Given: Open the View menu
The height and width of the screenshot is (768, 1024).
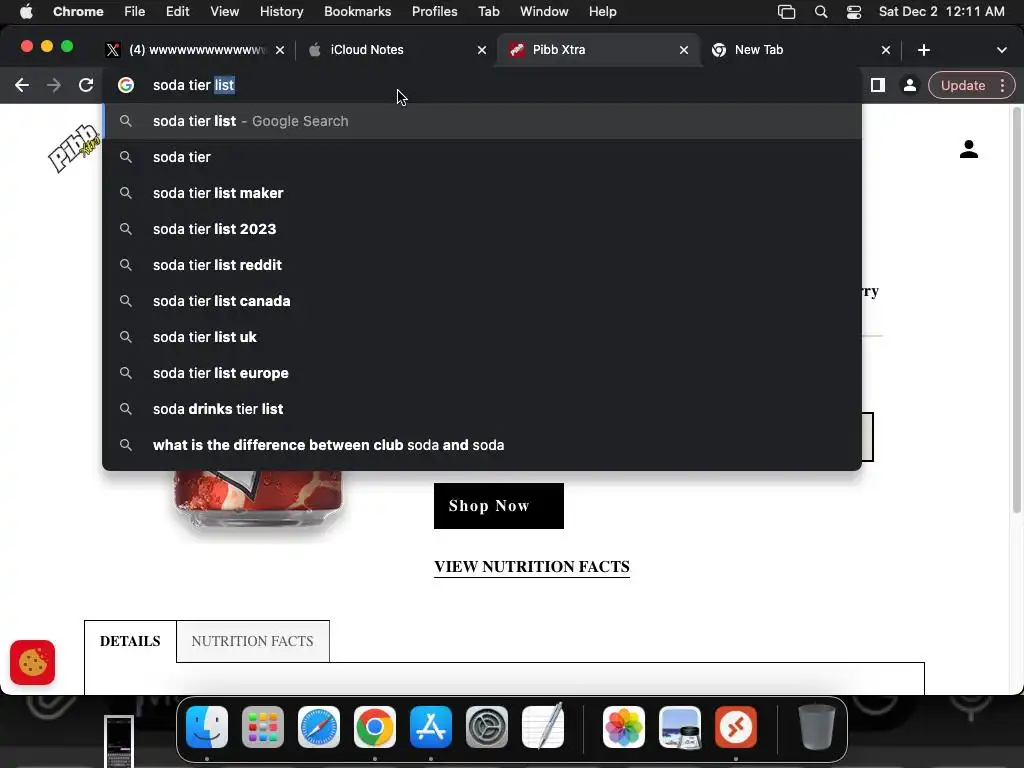Looking at the screenshot, I should 225,12.
